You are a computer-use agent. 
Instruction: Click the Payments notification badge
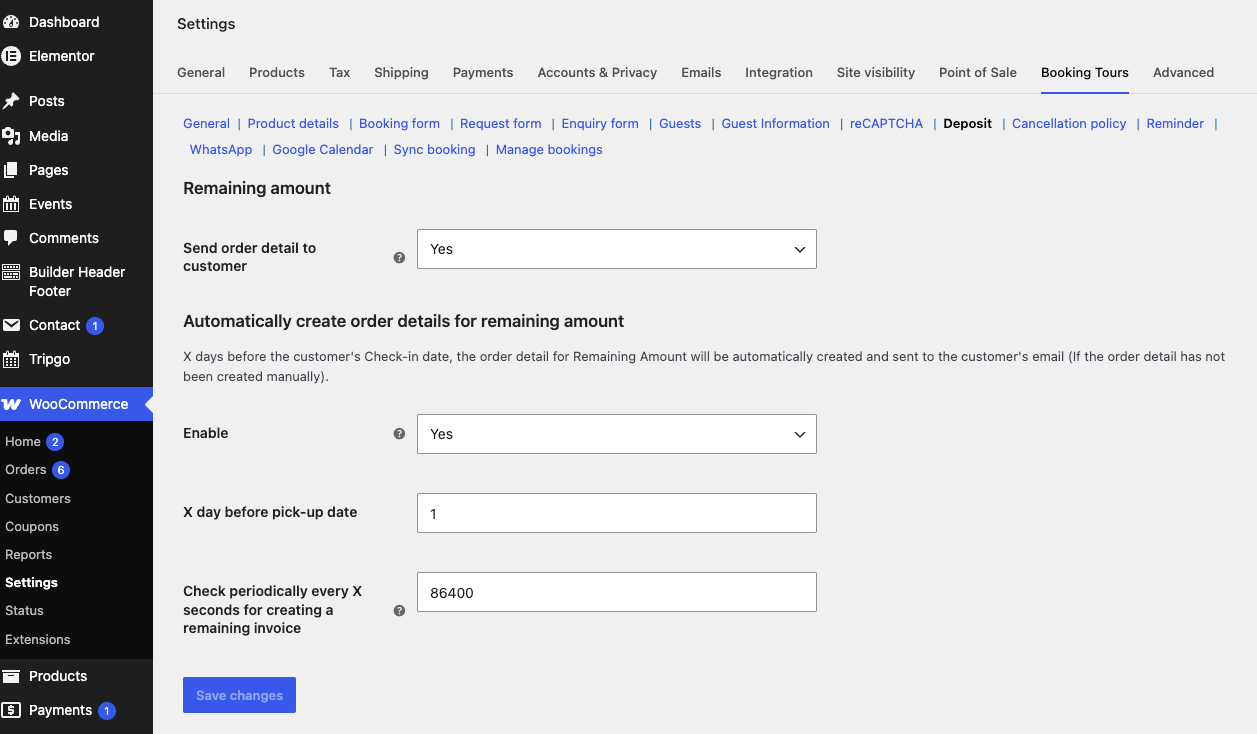pos(107,711)
